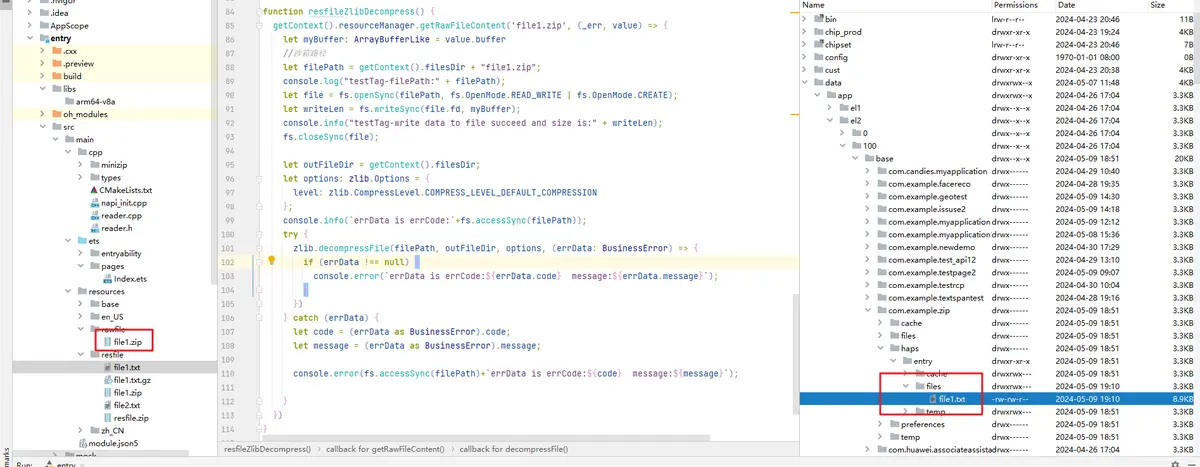The width and height of the screenshot is (1200, 467).
Task: Expand the entryability folder
Action: pos(78,253)
